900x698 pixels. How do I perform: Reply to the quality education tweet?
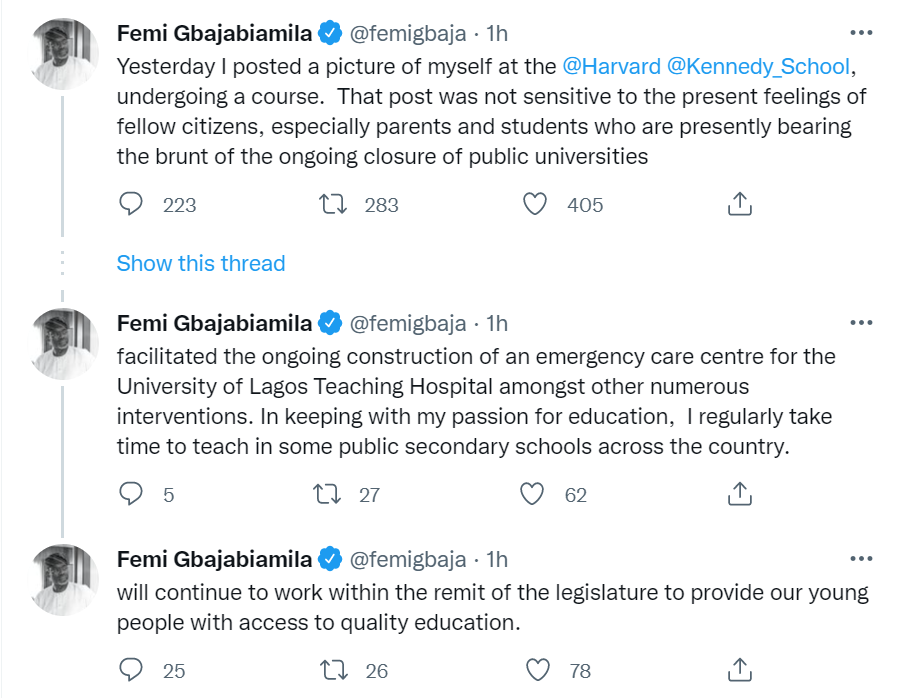point(132,670)
